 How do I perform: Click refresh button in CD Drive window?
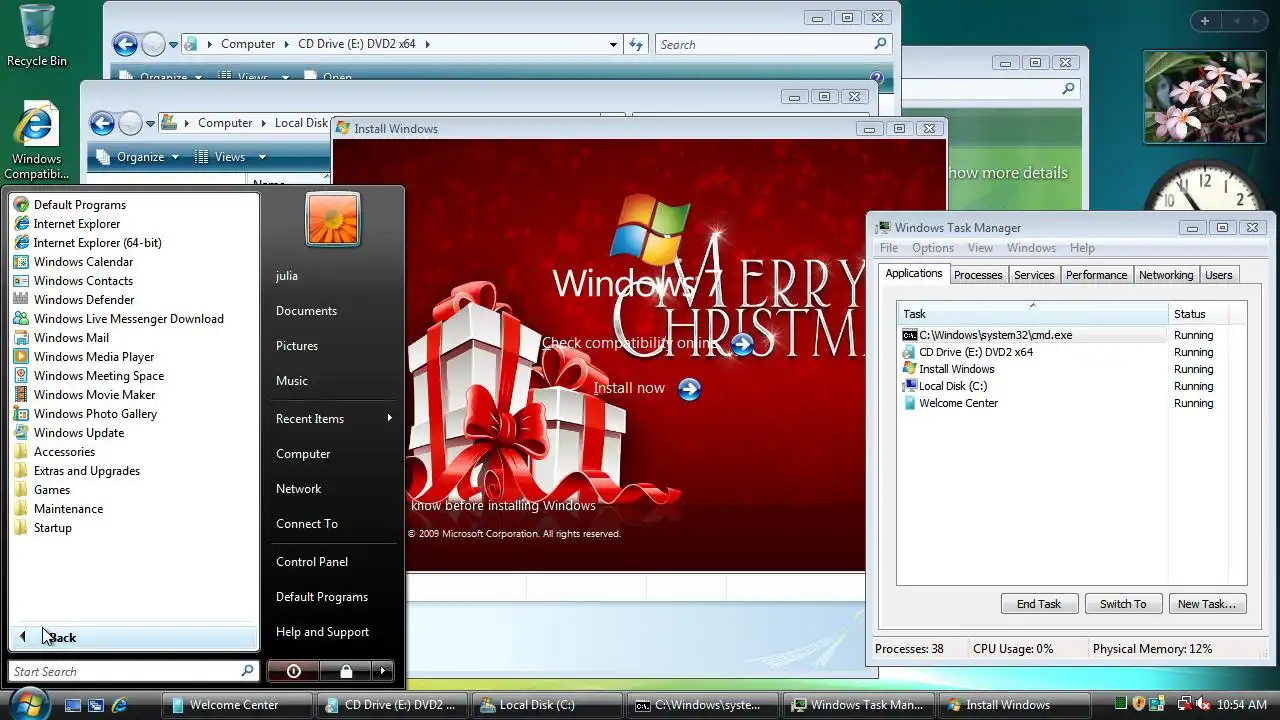(636, 45)
